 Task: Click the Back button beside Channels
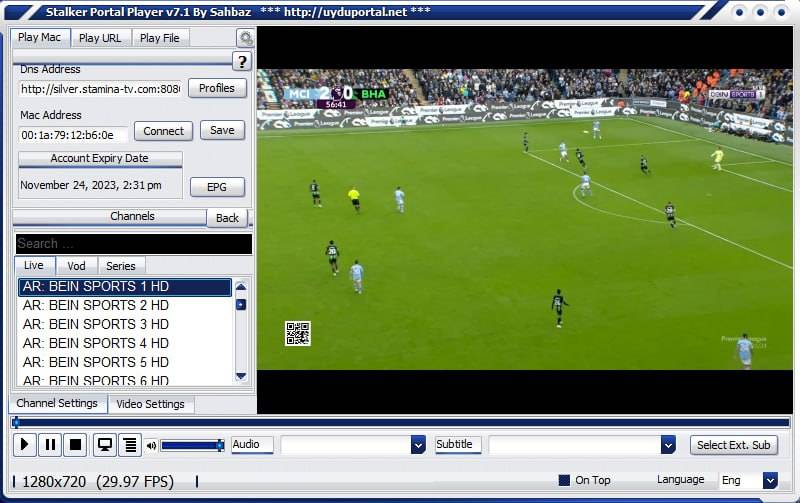pos(227,218)
